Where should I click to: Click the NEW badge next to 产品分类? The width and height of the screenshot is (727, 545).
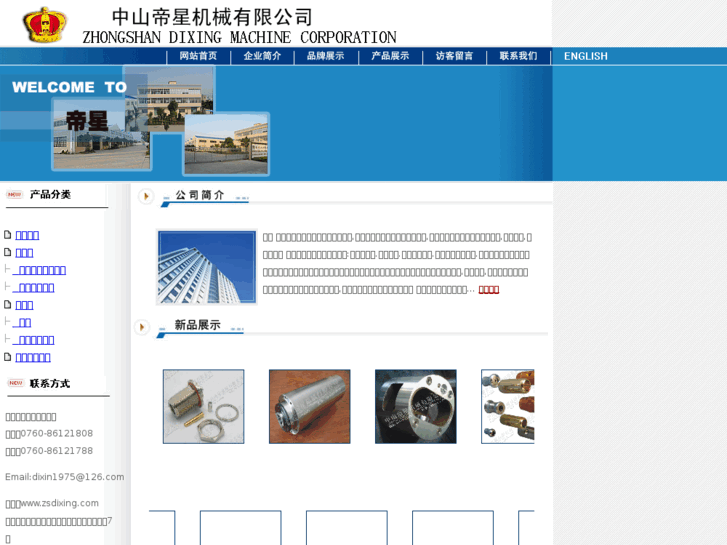pyautogui.click(x=14, y=195)
